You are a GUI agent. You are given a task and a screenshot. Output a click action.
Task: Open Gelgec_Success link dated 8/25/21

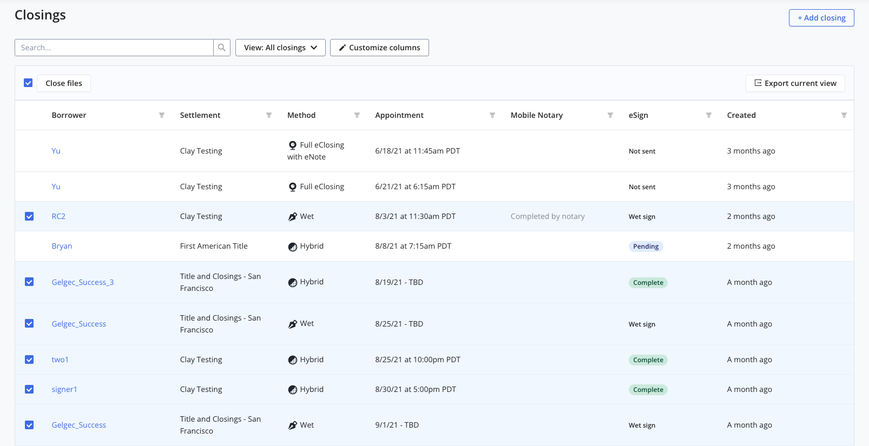[79, 324]
